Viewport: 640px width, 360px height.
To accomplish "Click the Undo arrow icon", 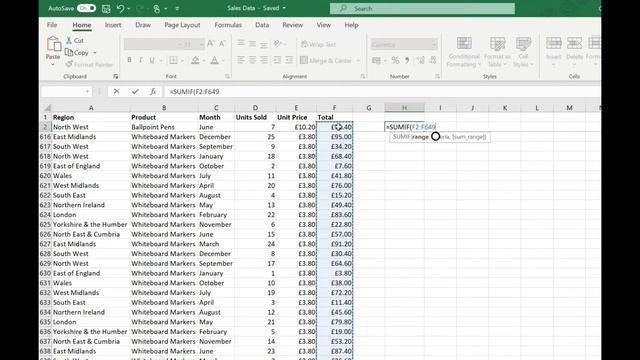I will coord(120,8).
